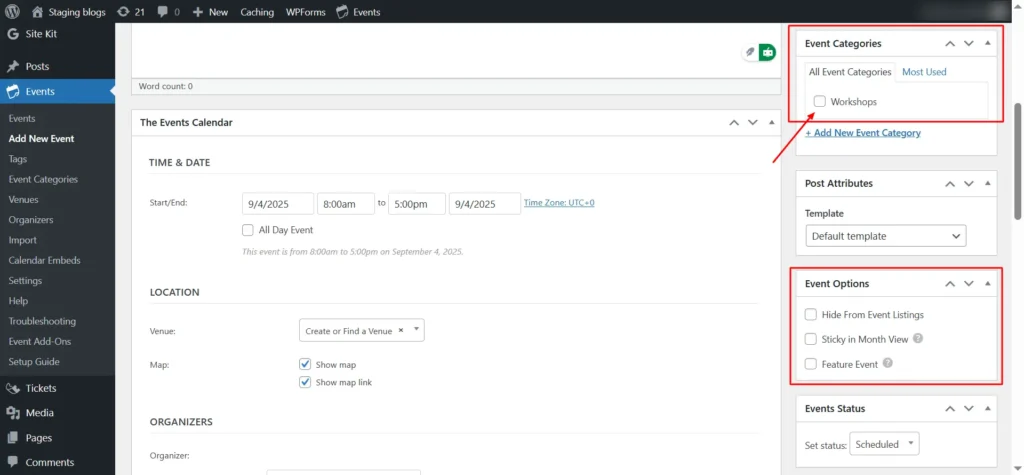
Task: Click the feather quill icon in editor
Action: (x=750, y=52)
